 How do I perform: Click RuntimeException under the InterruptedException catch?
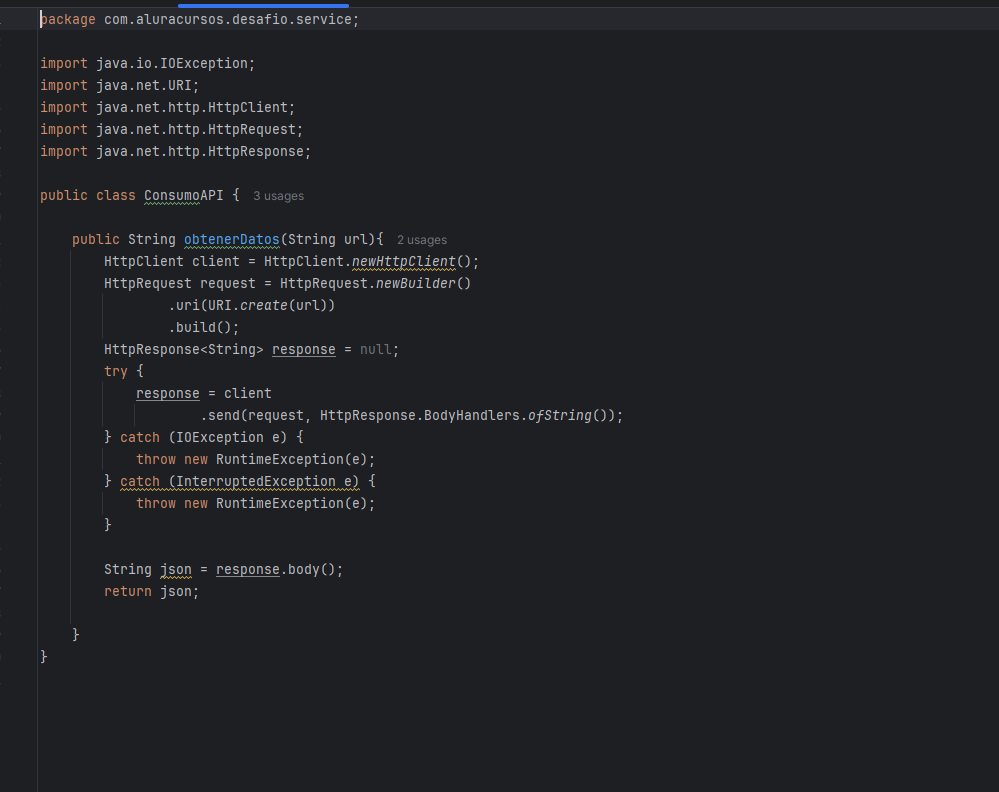280,503
